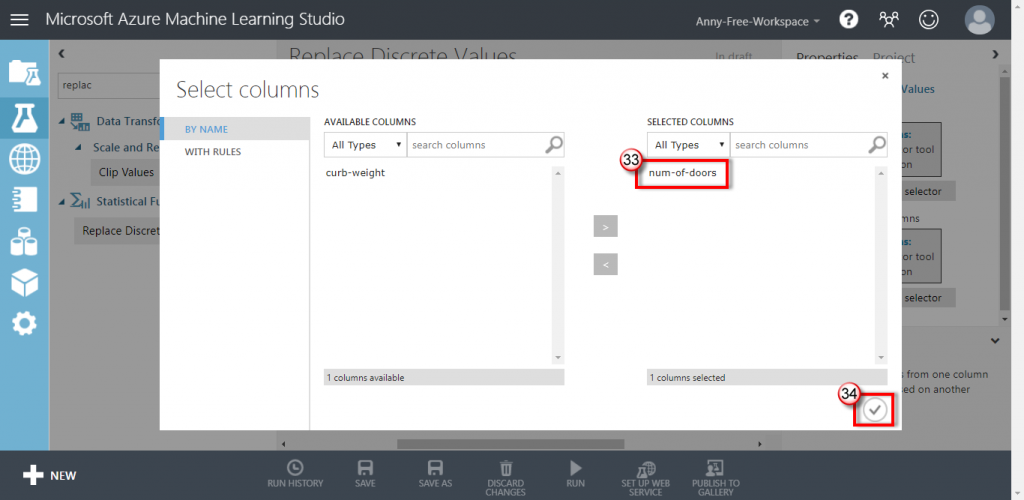Screen dimensions: 1024x500
Task: Collapse the Properties pane right chevron
Action: pyautogui.click(x=995, y=54)
